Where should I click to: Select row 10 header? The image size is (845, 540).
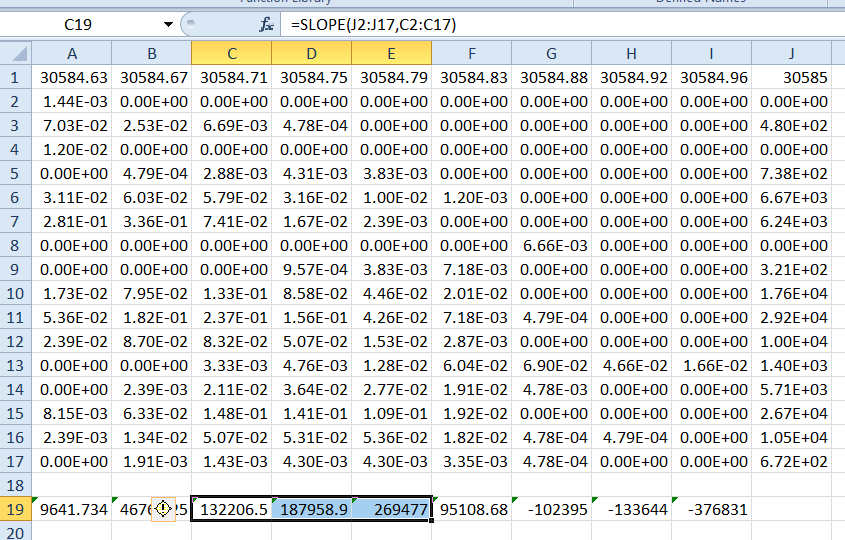15,293
